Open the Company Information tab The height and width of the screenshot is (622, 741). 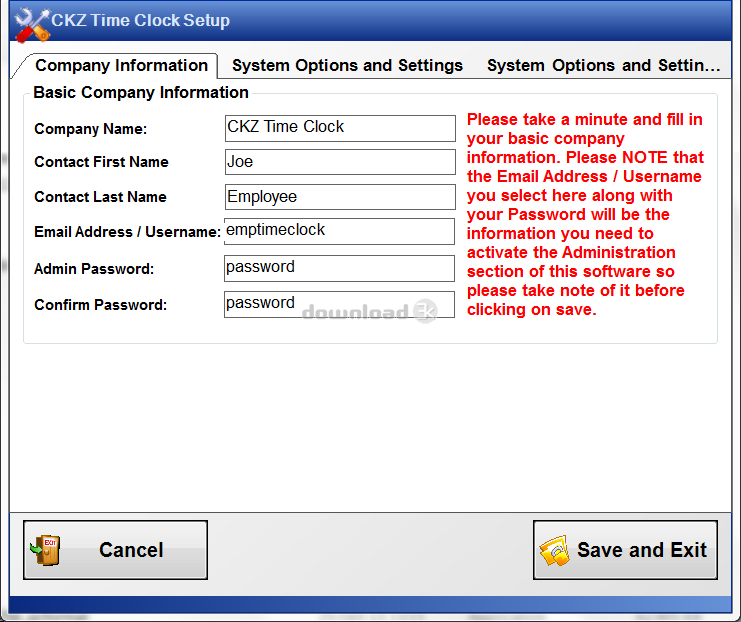point(121,65)
